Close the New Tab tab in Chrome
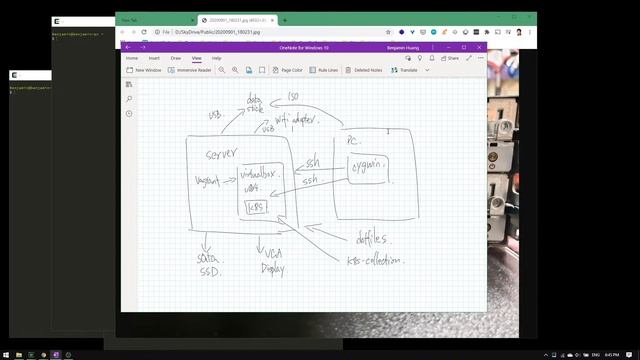The width and height of the screenshot is (640, 360). click(192, 20)
